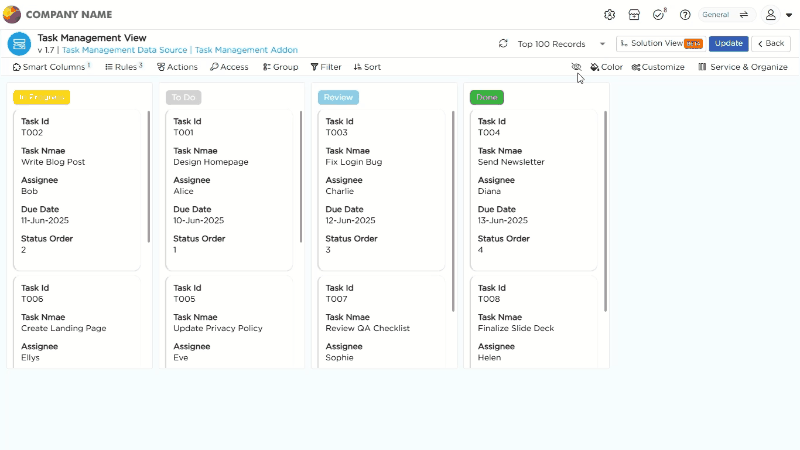Open the Smart Columns menu
The image size is (800, 450).
click(x=51, y=67)
